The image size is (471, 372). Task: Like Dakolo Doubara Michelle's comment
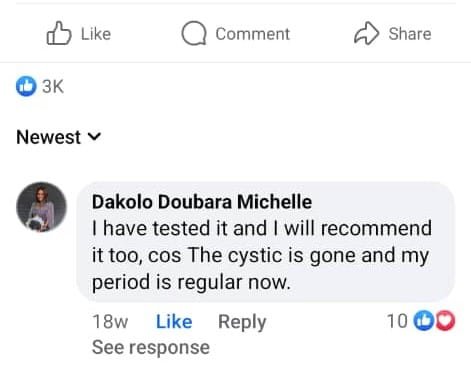click(174, 322)
